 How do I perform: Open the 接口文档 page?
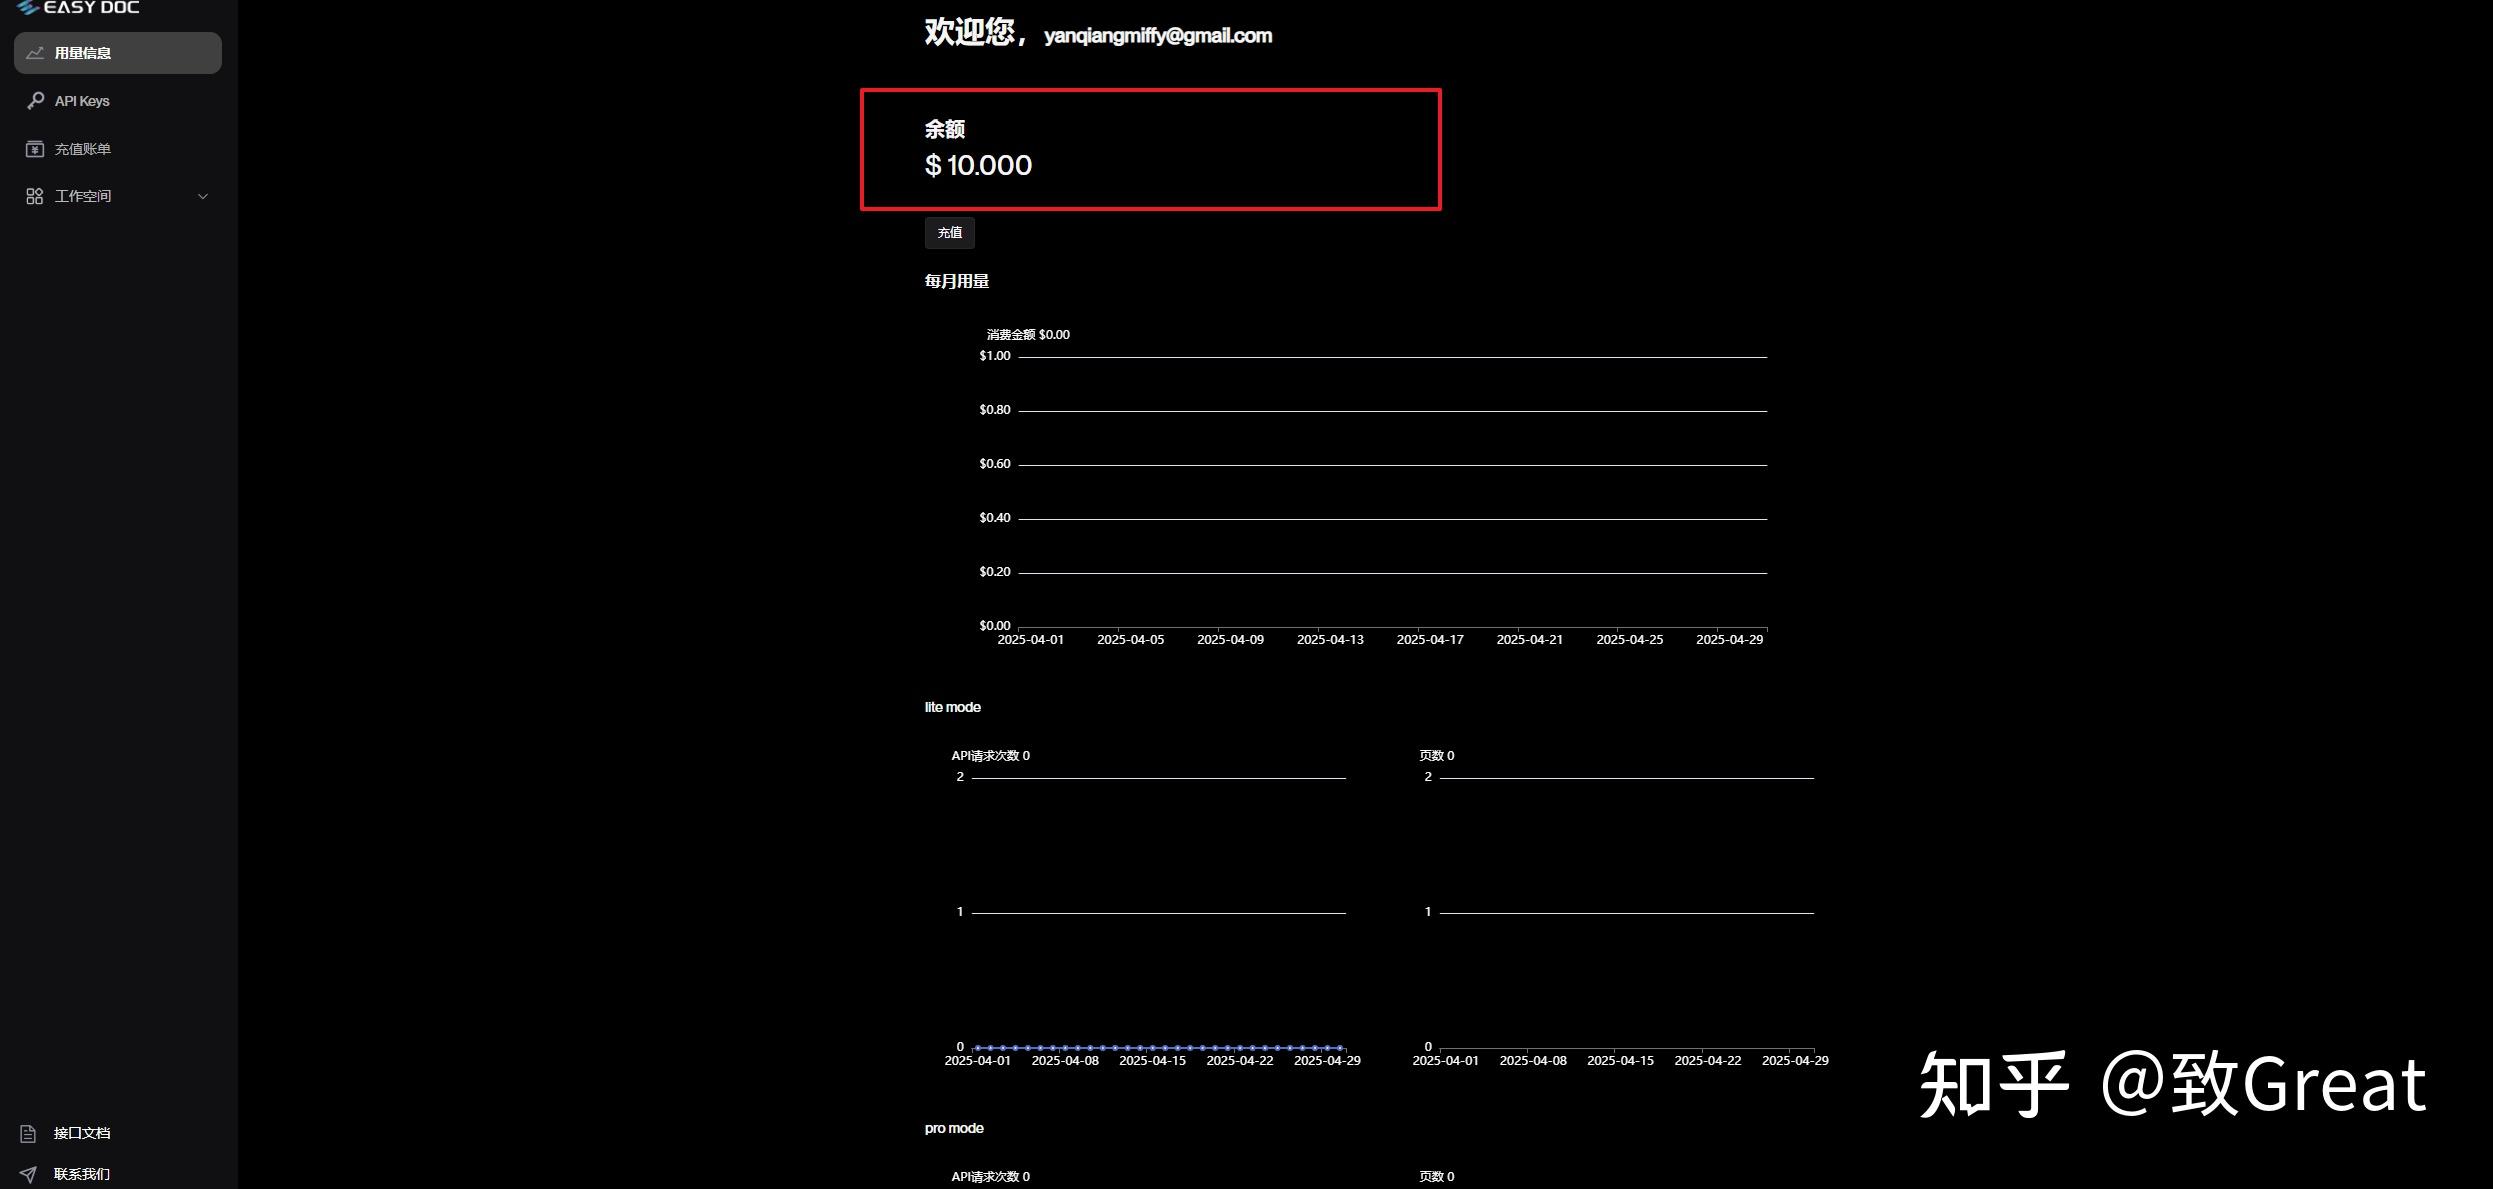pos(83,1132)
